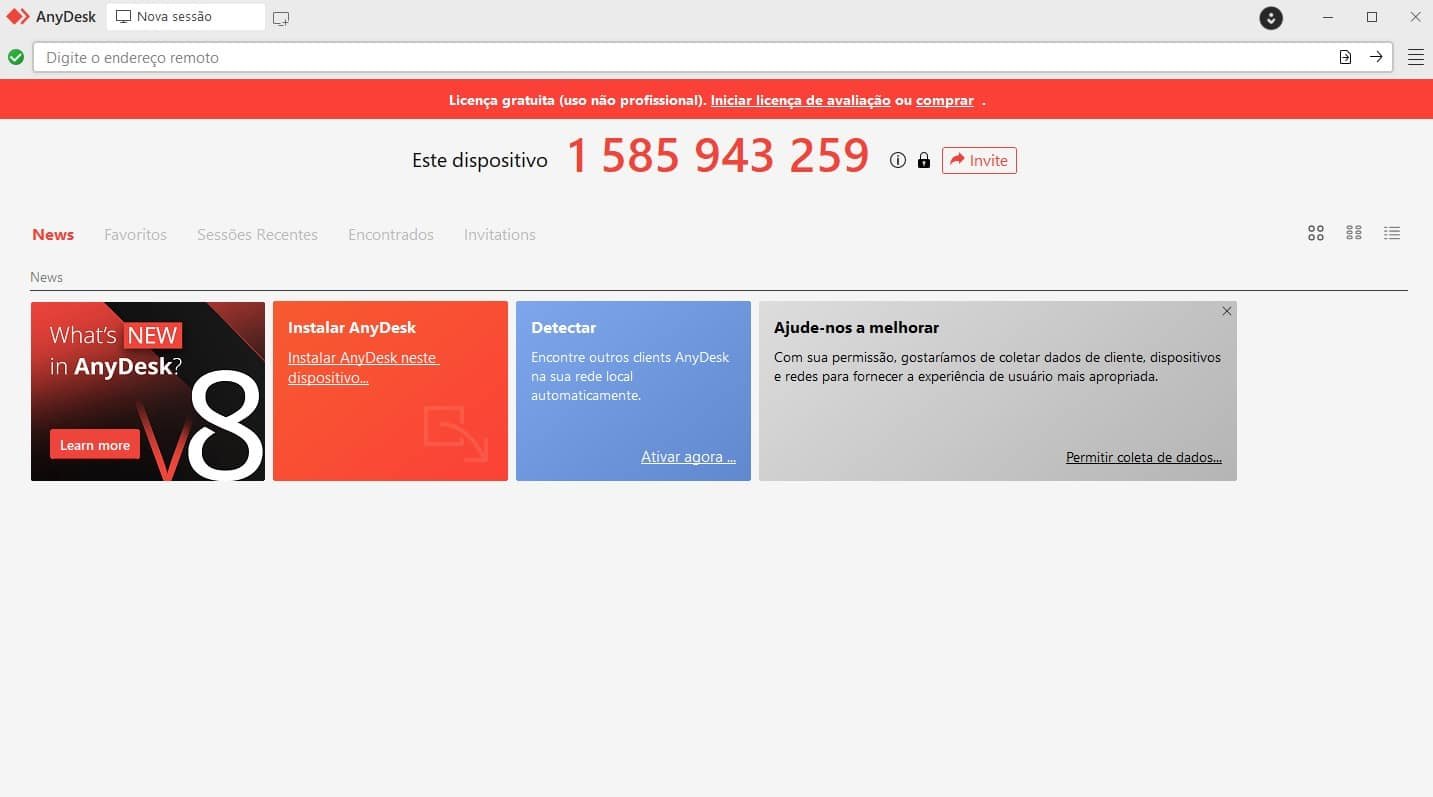Click the AnyDesk logo icon
The width and height of the screenshot is (1433, 797).
point(18,17)
